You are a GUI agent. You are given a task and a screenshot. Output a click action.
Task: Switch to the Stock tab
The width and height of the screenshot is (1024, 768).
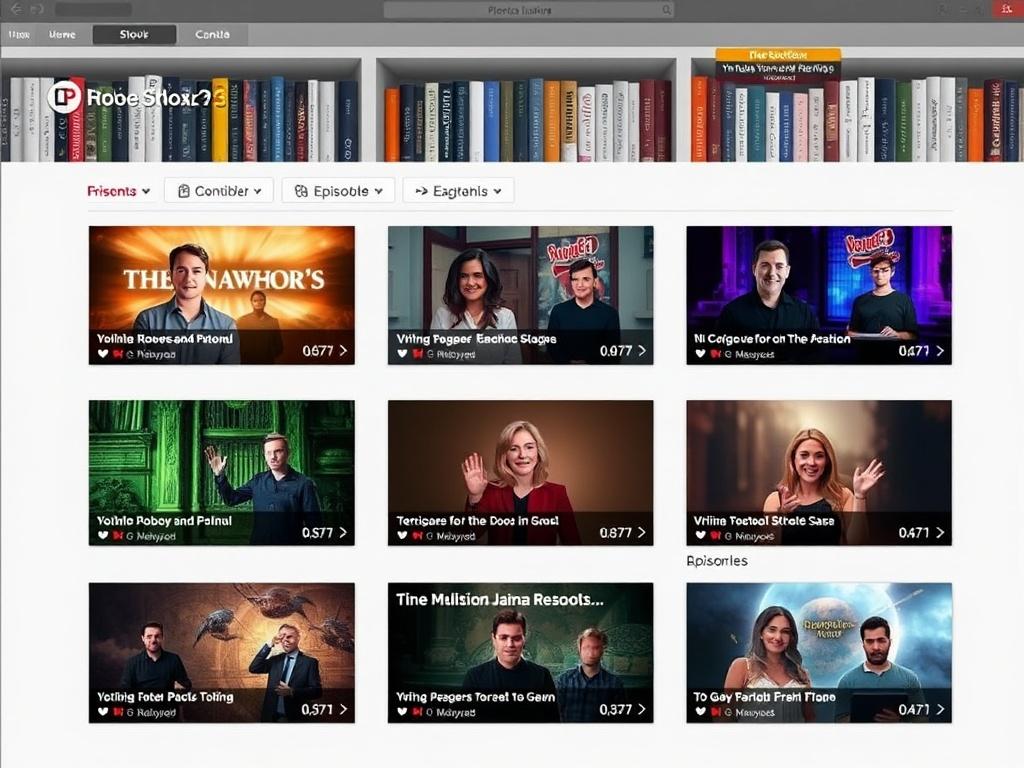133,33
